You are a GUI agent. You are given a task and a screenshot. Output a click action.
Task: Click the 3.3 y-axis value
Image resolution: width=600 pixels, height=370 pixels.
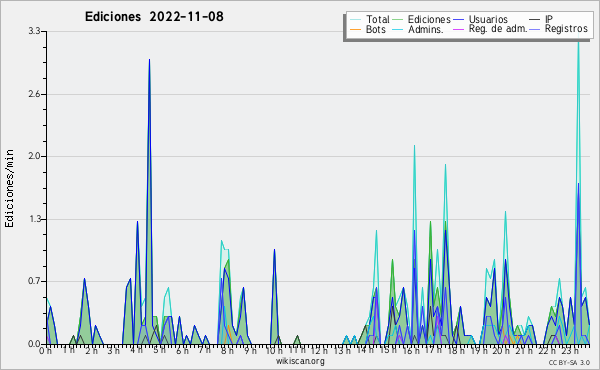[34, 31]
